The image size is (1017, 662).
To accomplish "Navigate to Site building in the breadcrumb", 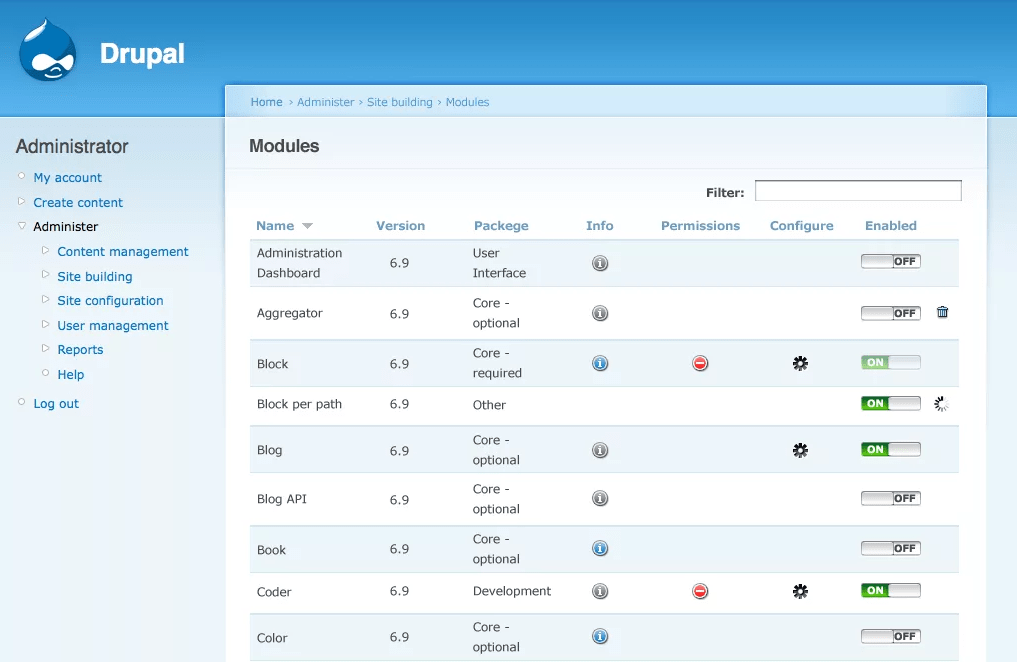I will click(x=398, y=102).
